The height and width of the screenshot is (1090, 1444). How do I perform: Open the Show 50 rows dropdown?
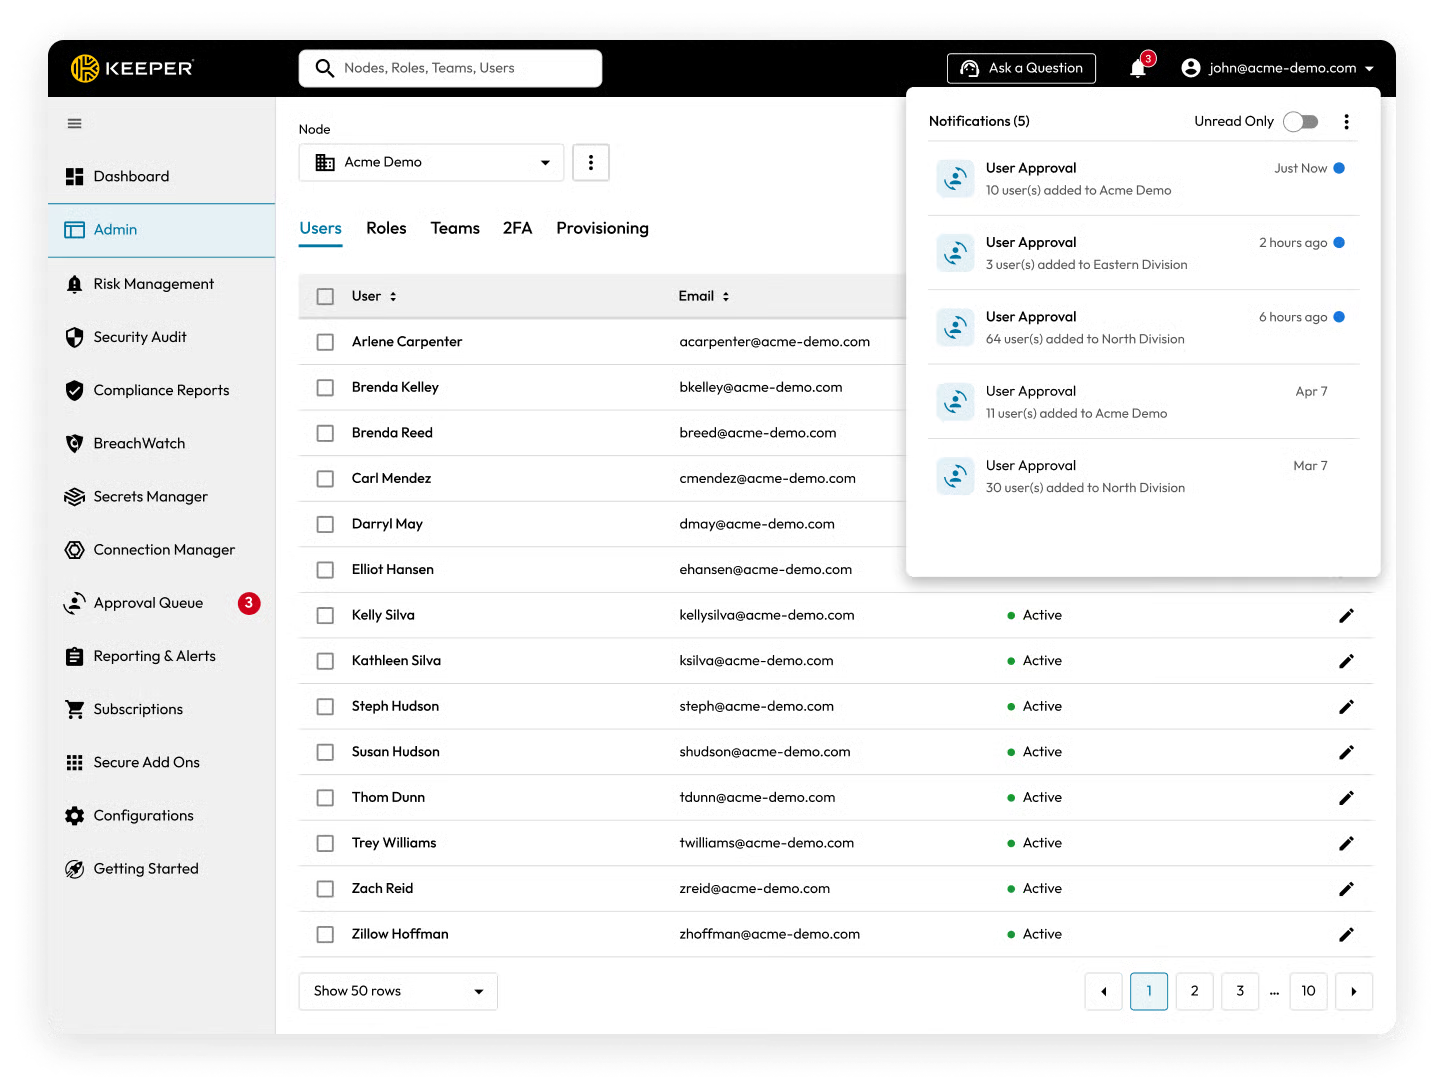coord(398,991)
